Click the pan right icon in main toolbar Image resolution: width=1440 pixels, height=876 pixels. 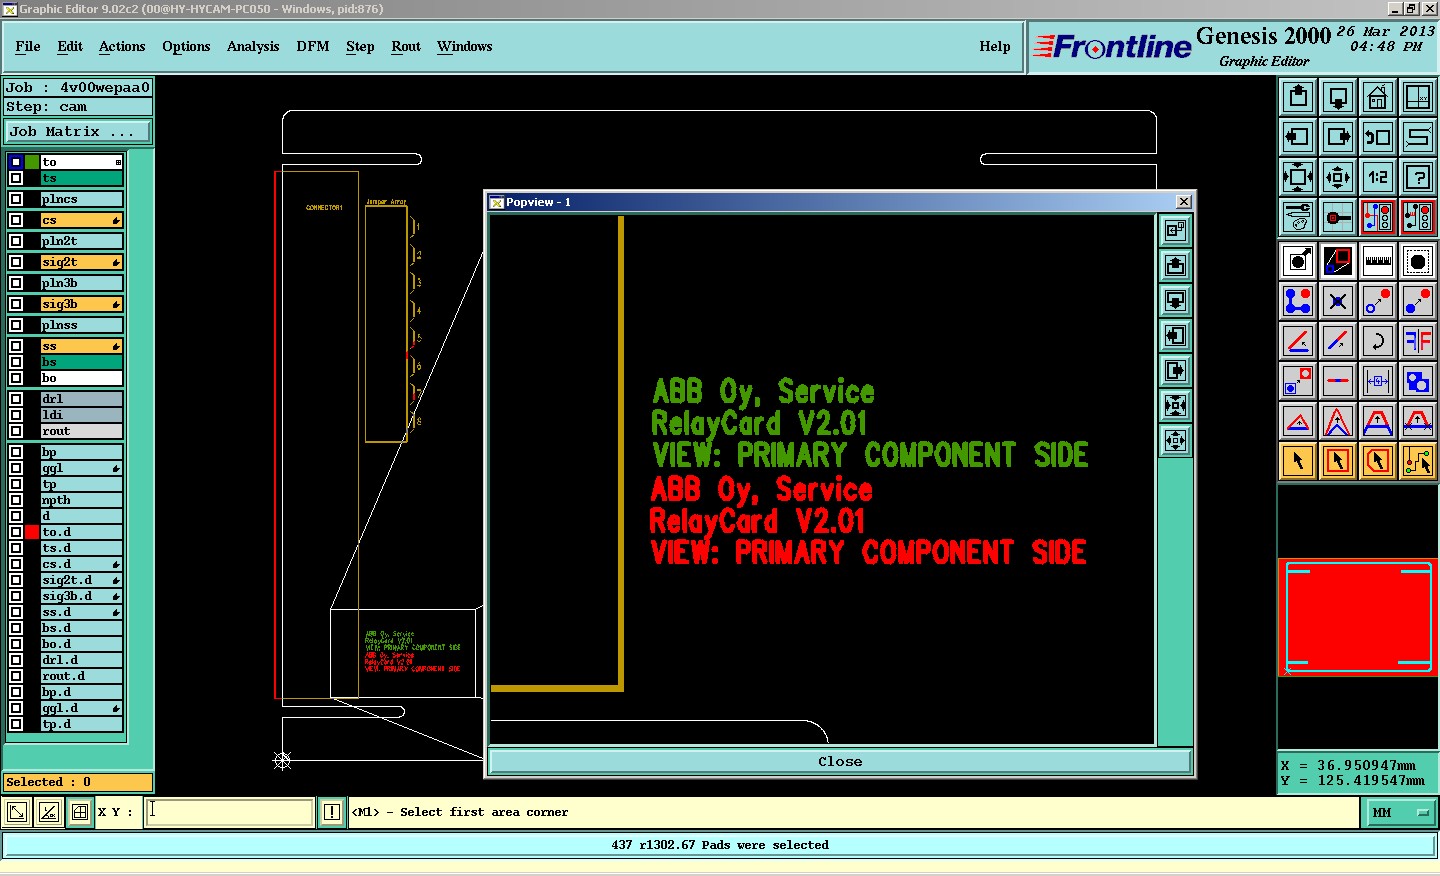tap(1338, 137)
